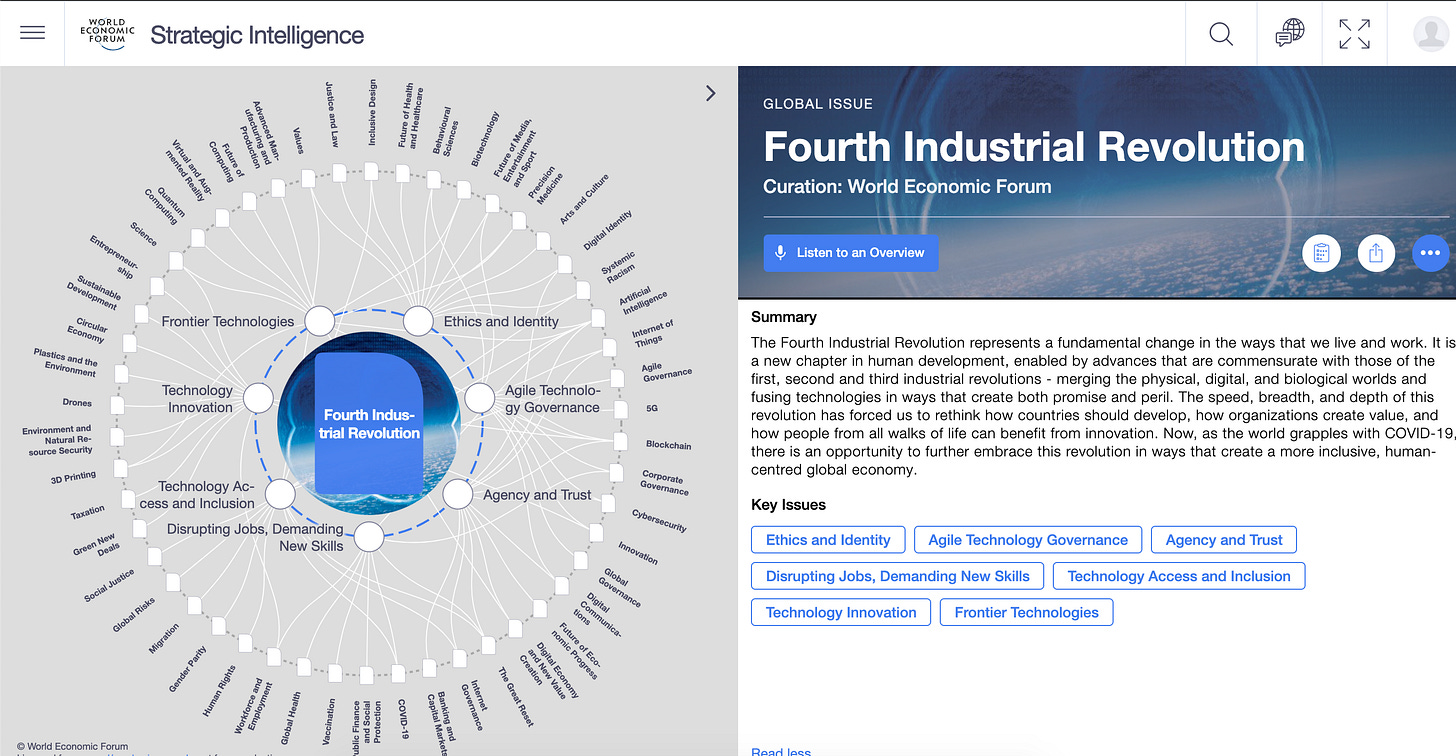Select The Great Reset topic
The height and width of the screenshot is (756, 1456).
pos(516,697)
